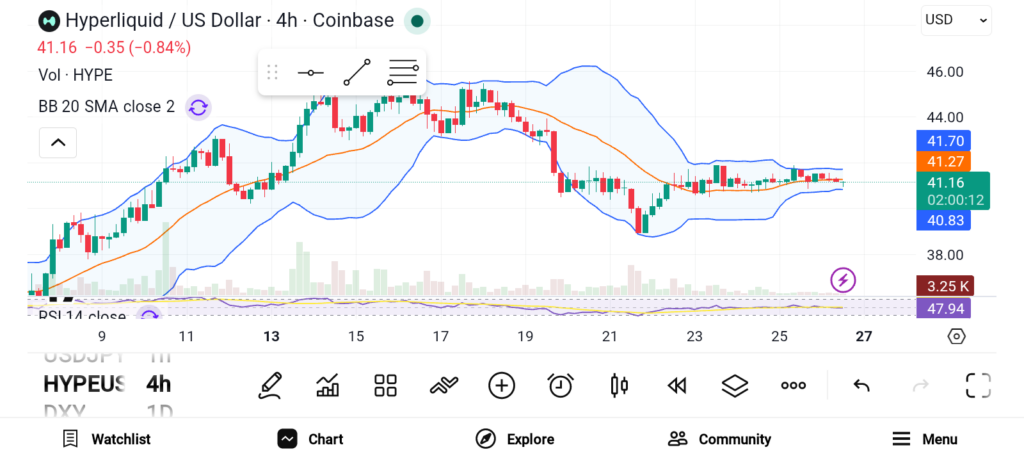Click the chart settings hexagon icon

(956, 336)
